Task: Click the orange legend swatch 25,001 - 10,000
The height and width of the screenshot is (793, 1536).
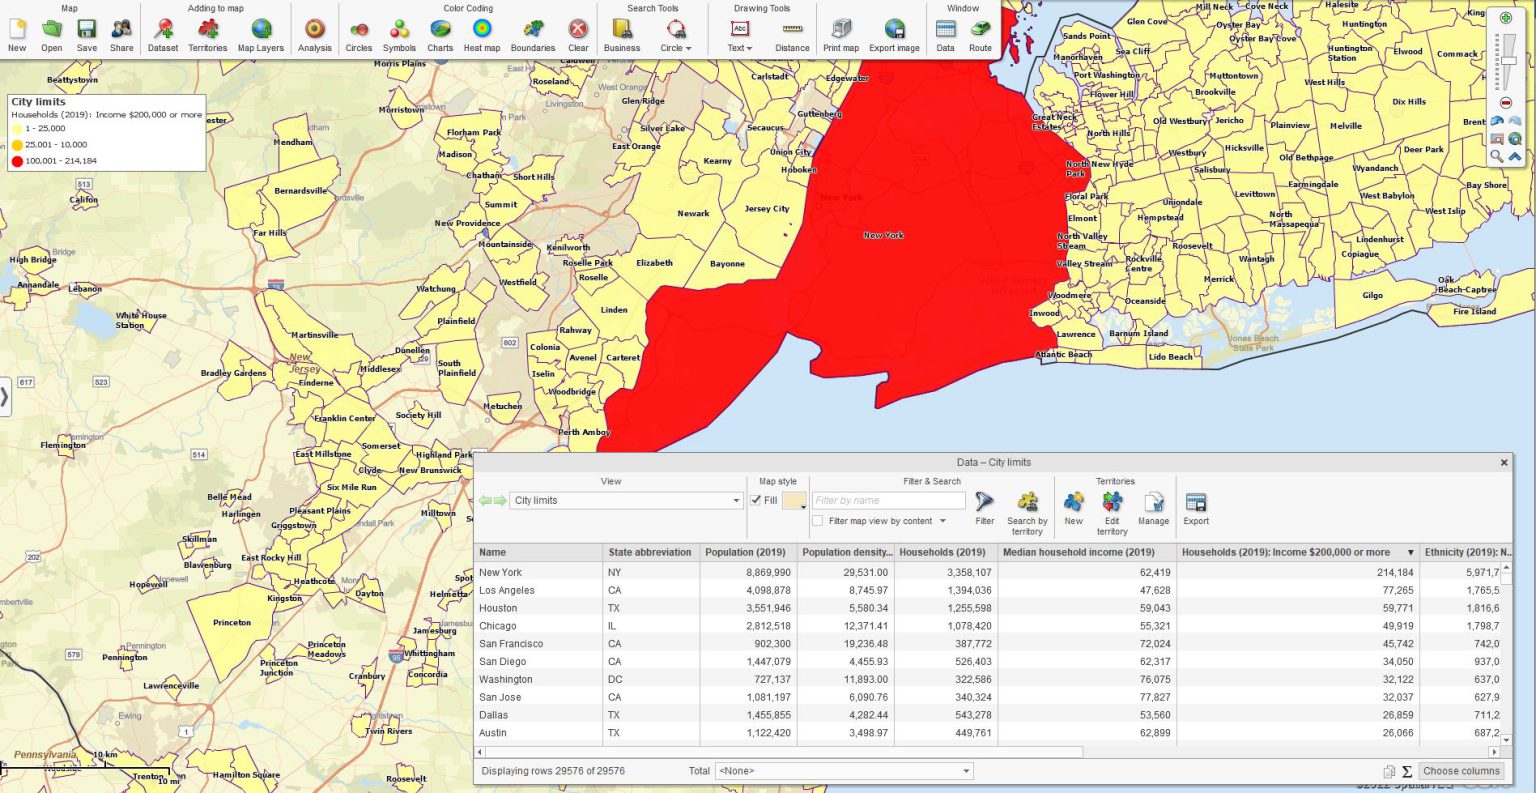Action: pyautogui.click(x=17, y=145)
